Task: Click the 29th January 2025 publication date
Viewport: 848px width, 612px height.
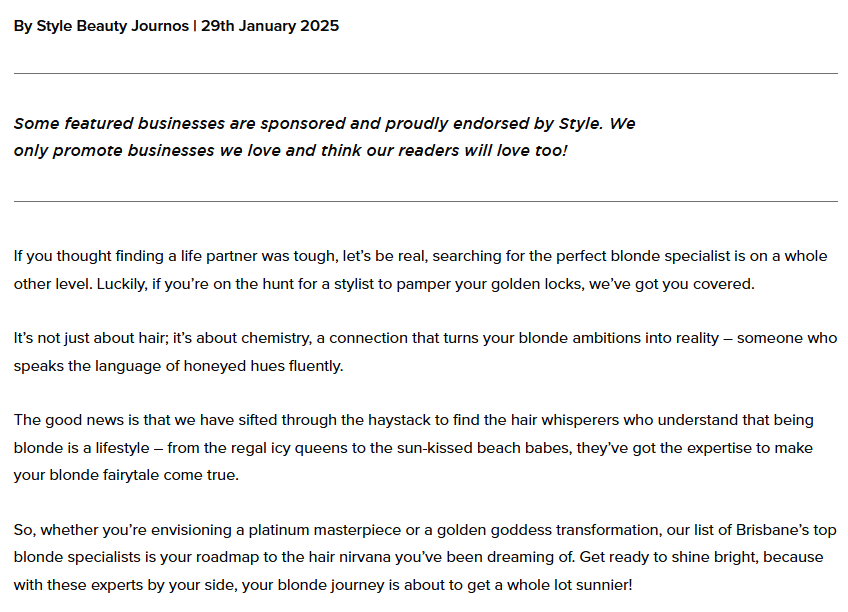Action: (x=270, y=26)
